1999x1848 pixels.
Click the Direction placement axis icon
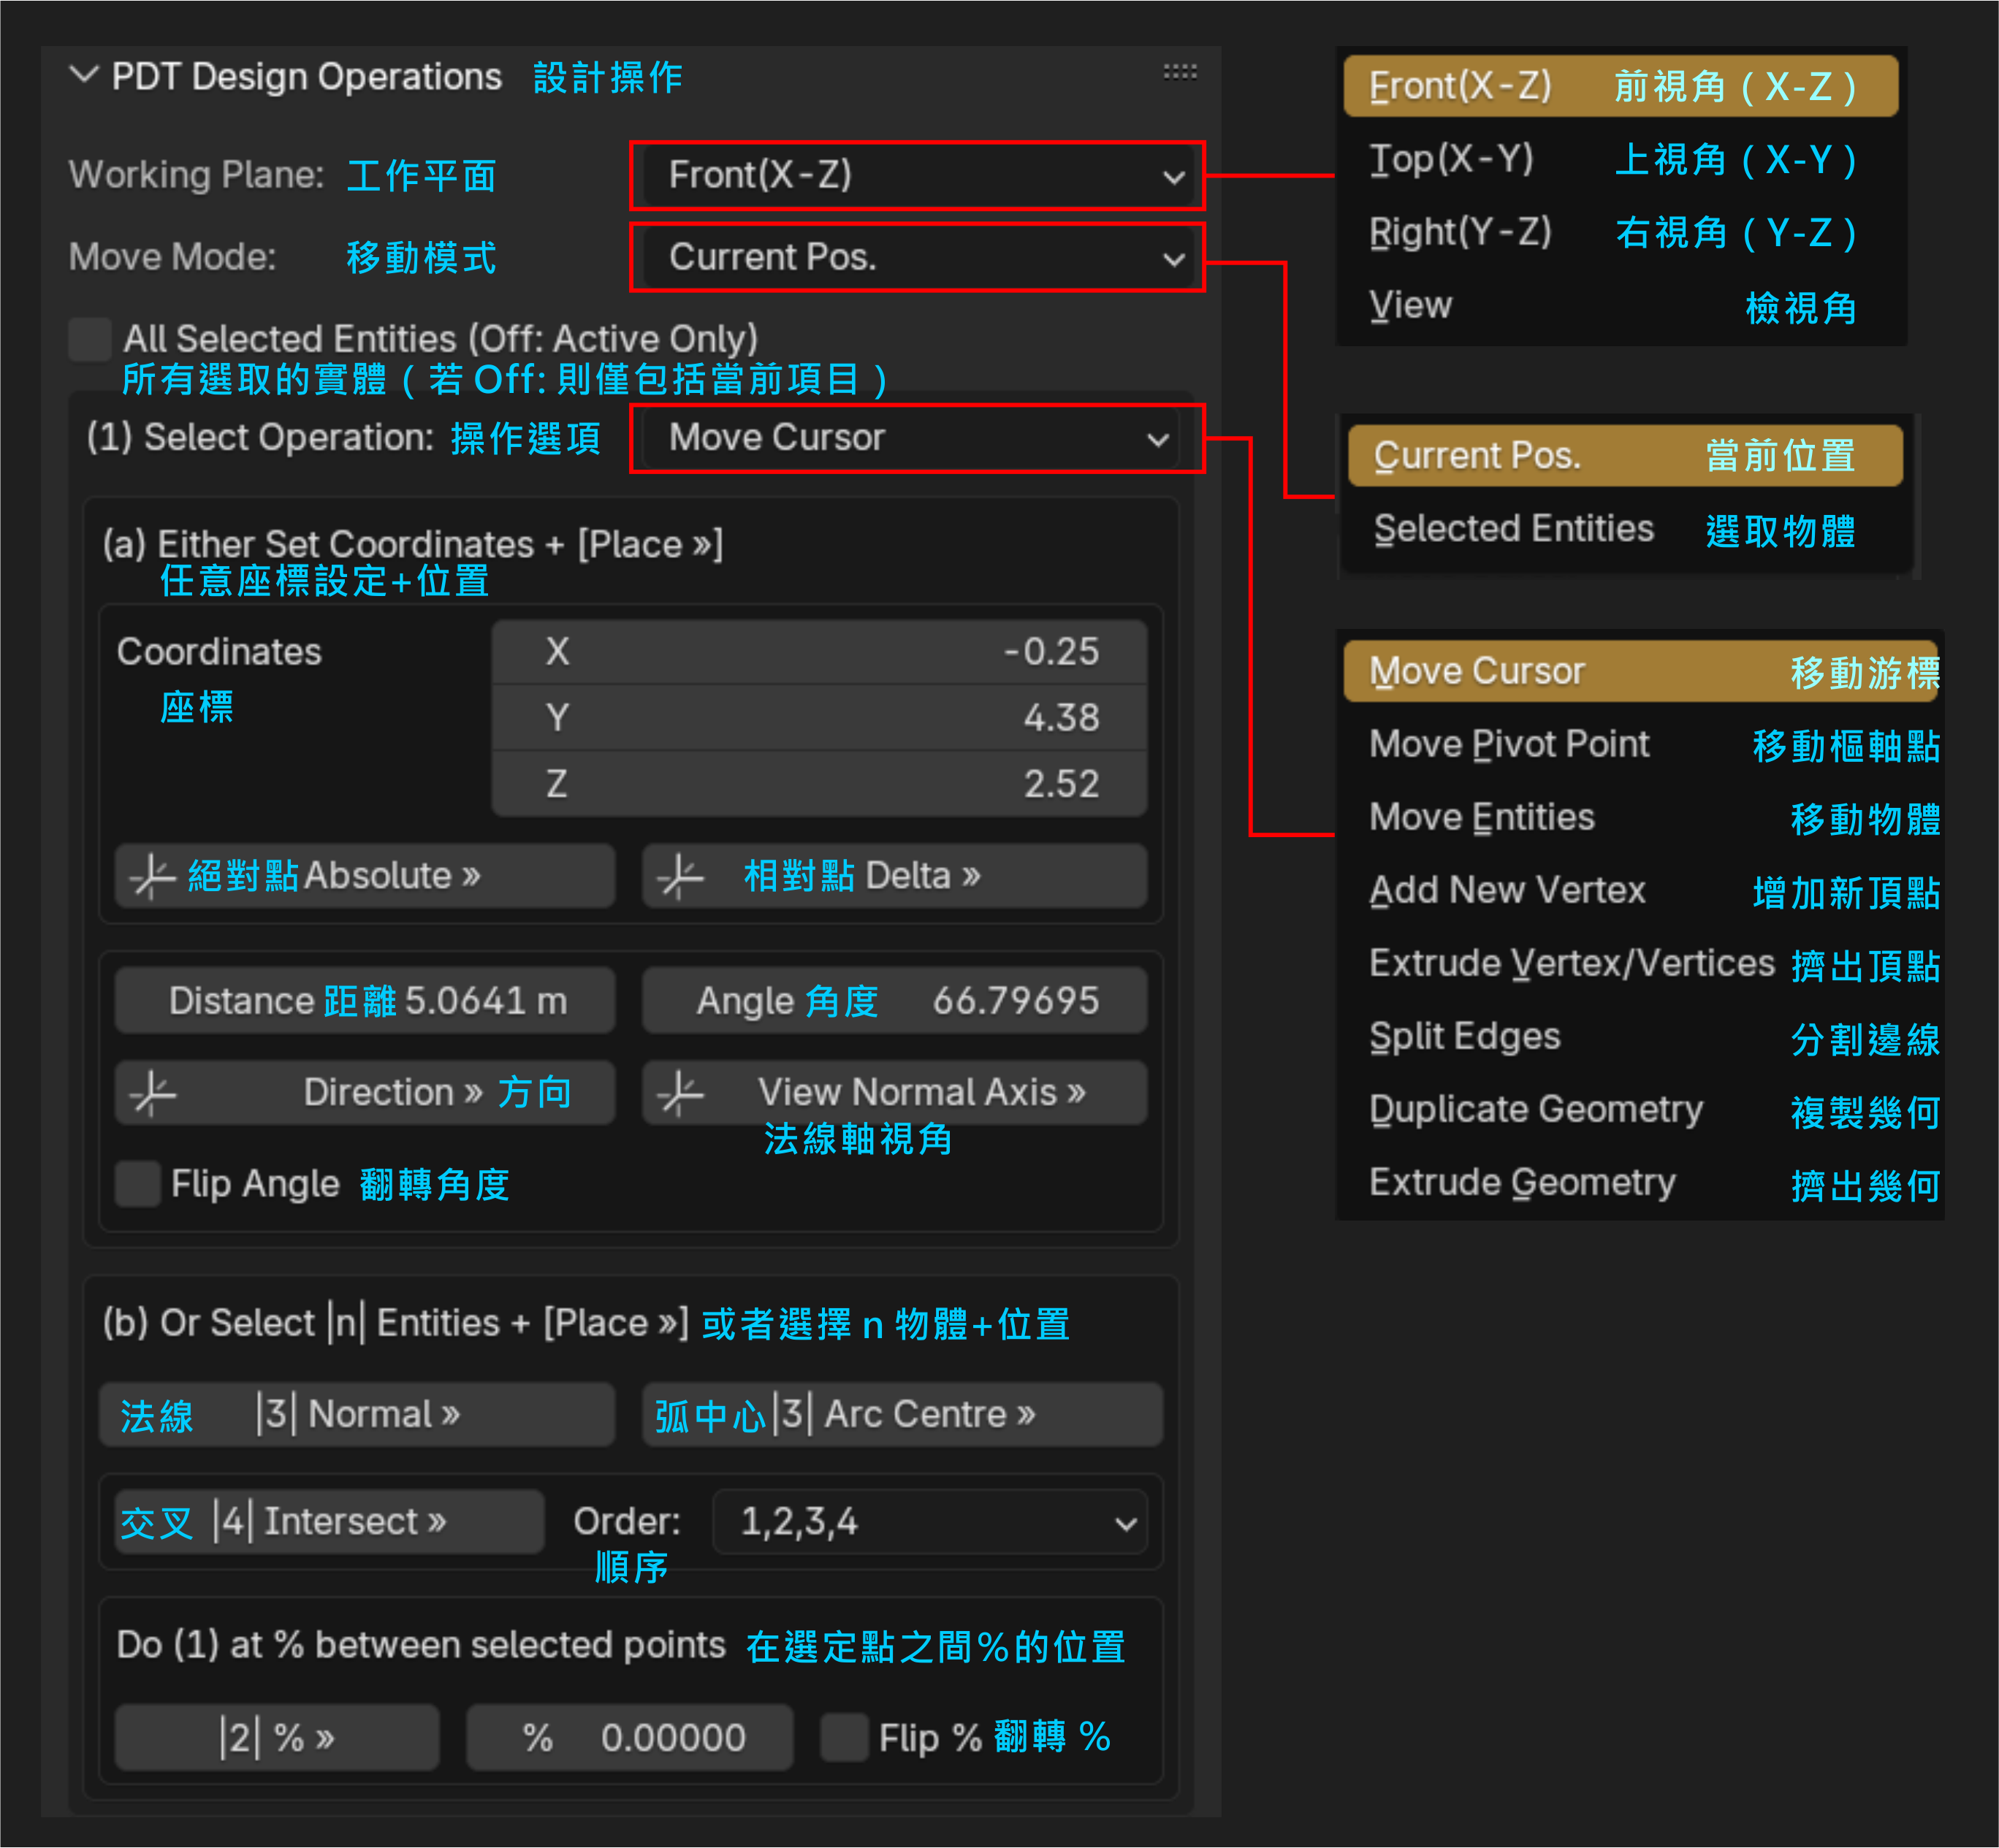click(152, 1092)
